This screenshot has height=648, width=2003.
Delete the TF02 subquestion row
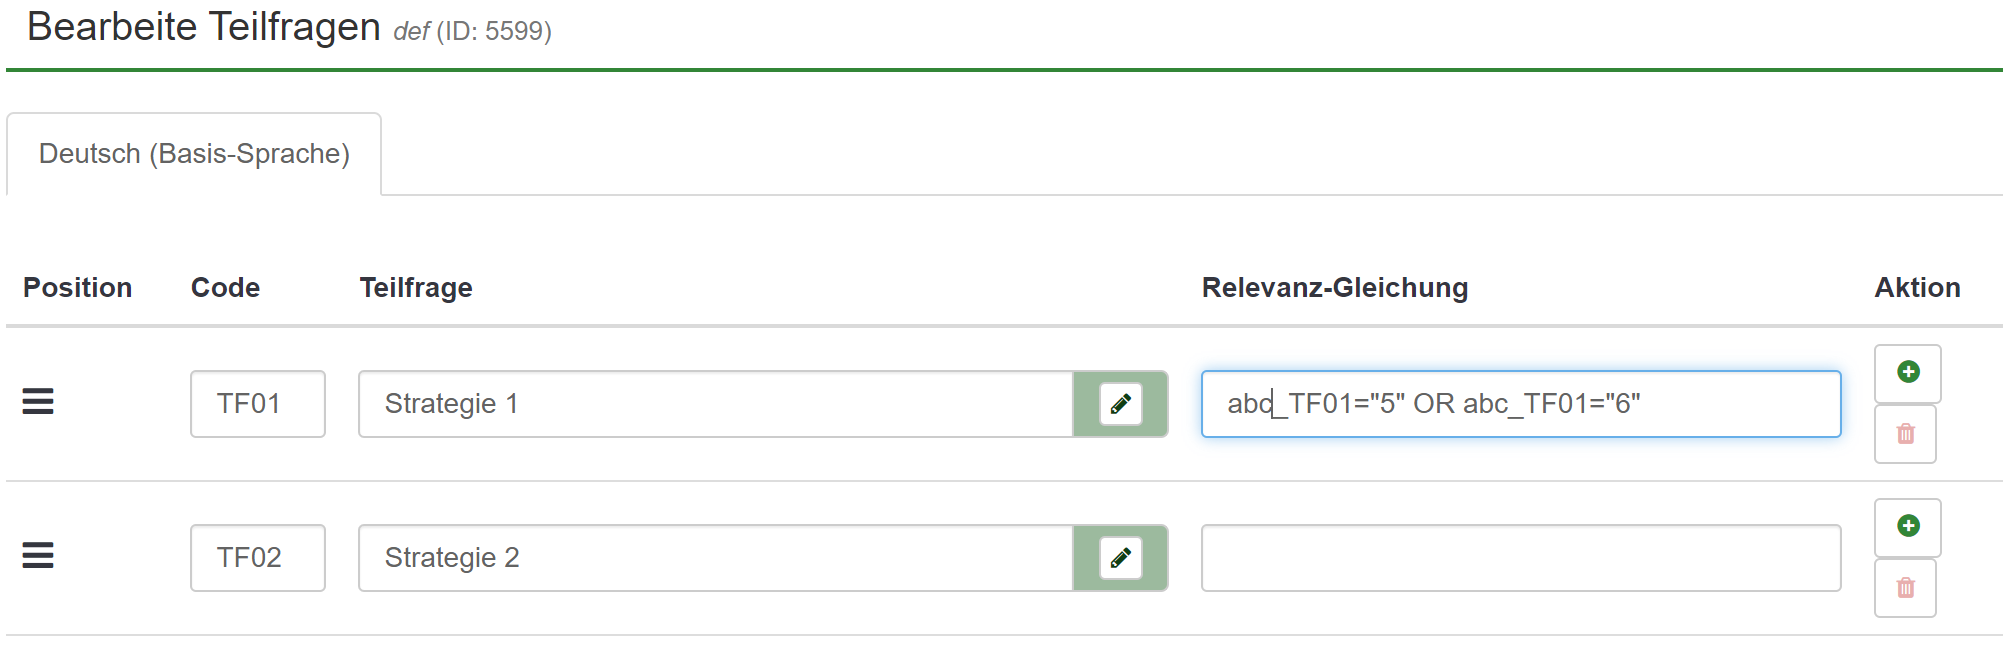(x=1905, y=588)
